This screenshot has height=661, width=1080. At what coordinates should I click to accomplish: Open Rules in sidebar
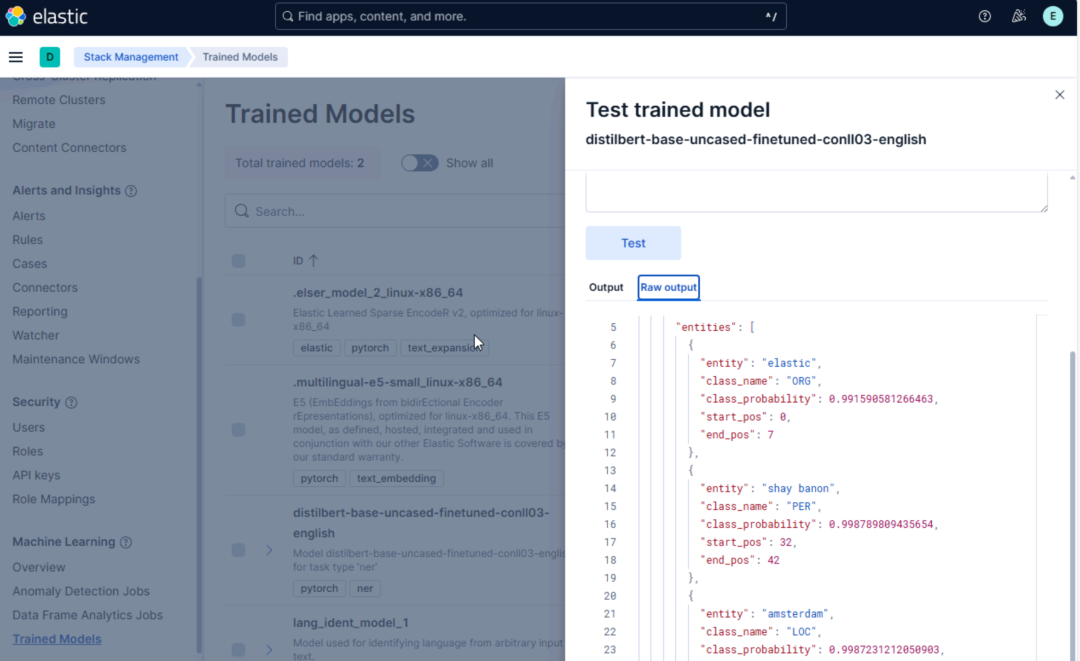click(x=28, y=240)
